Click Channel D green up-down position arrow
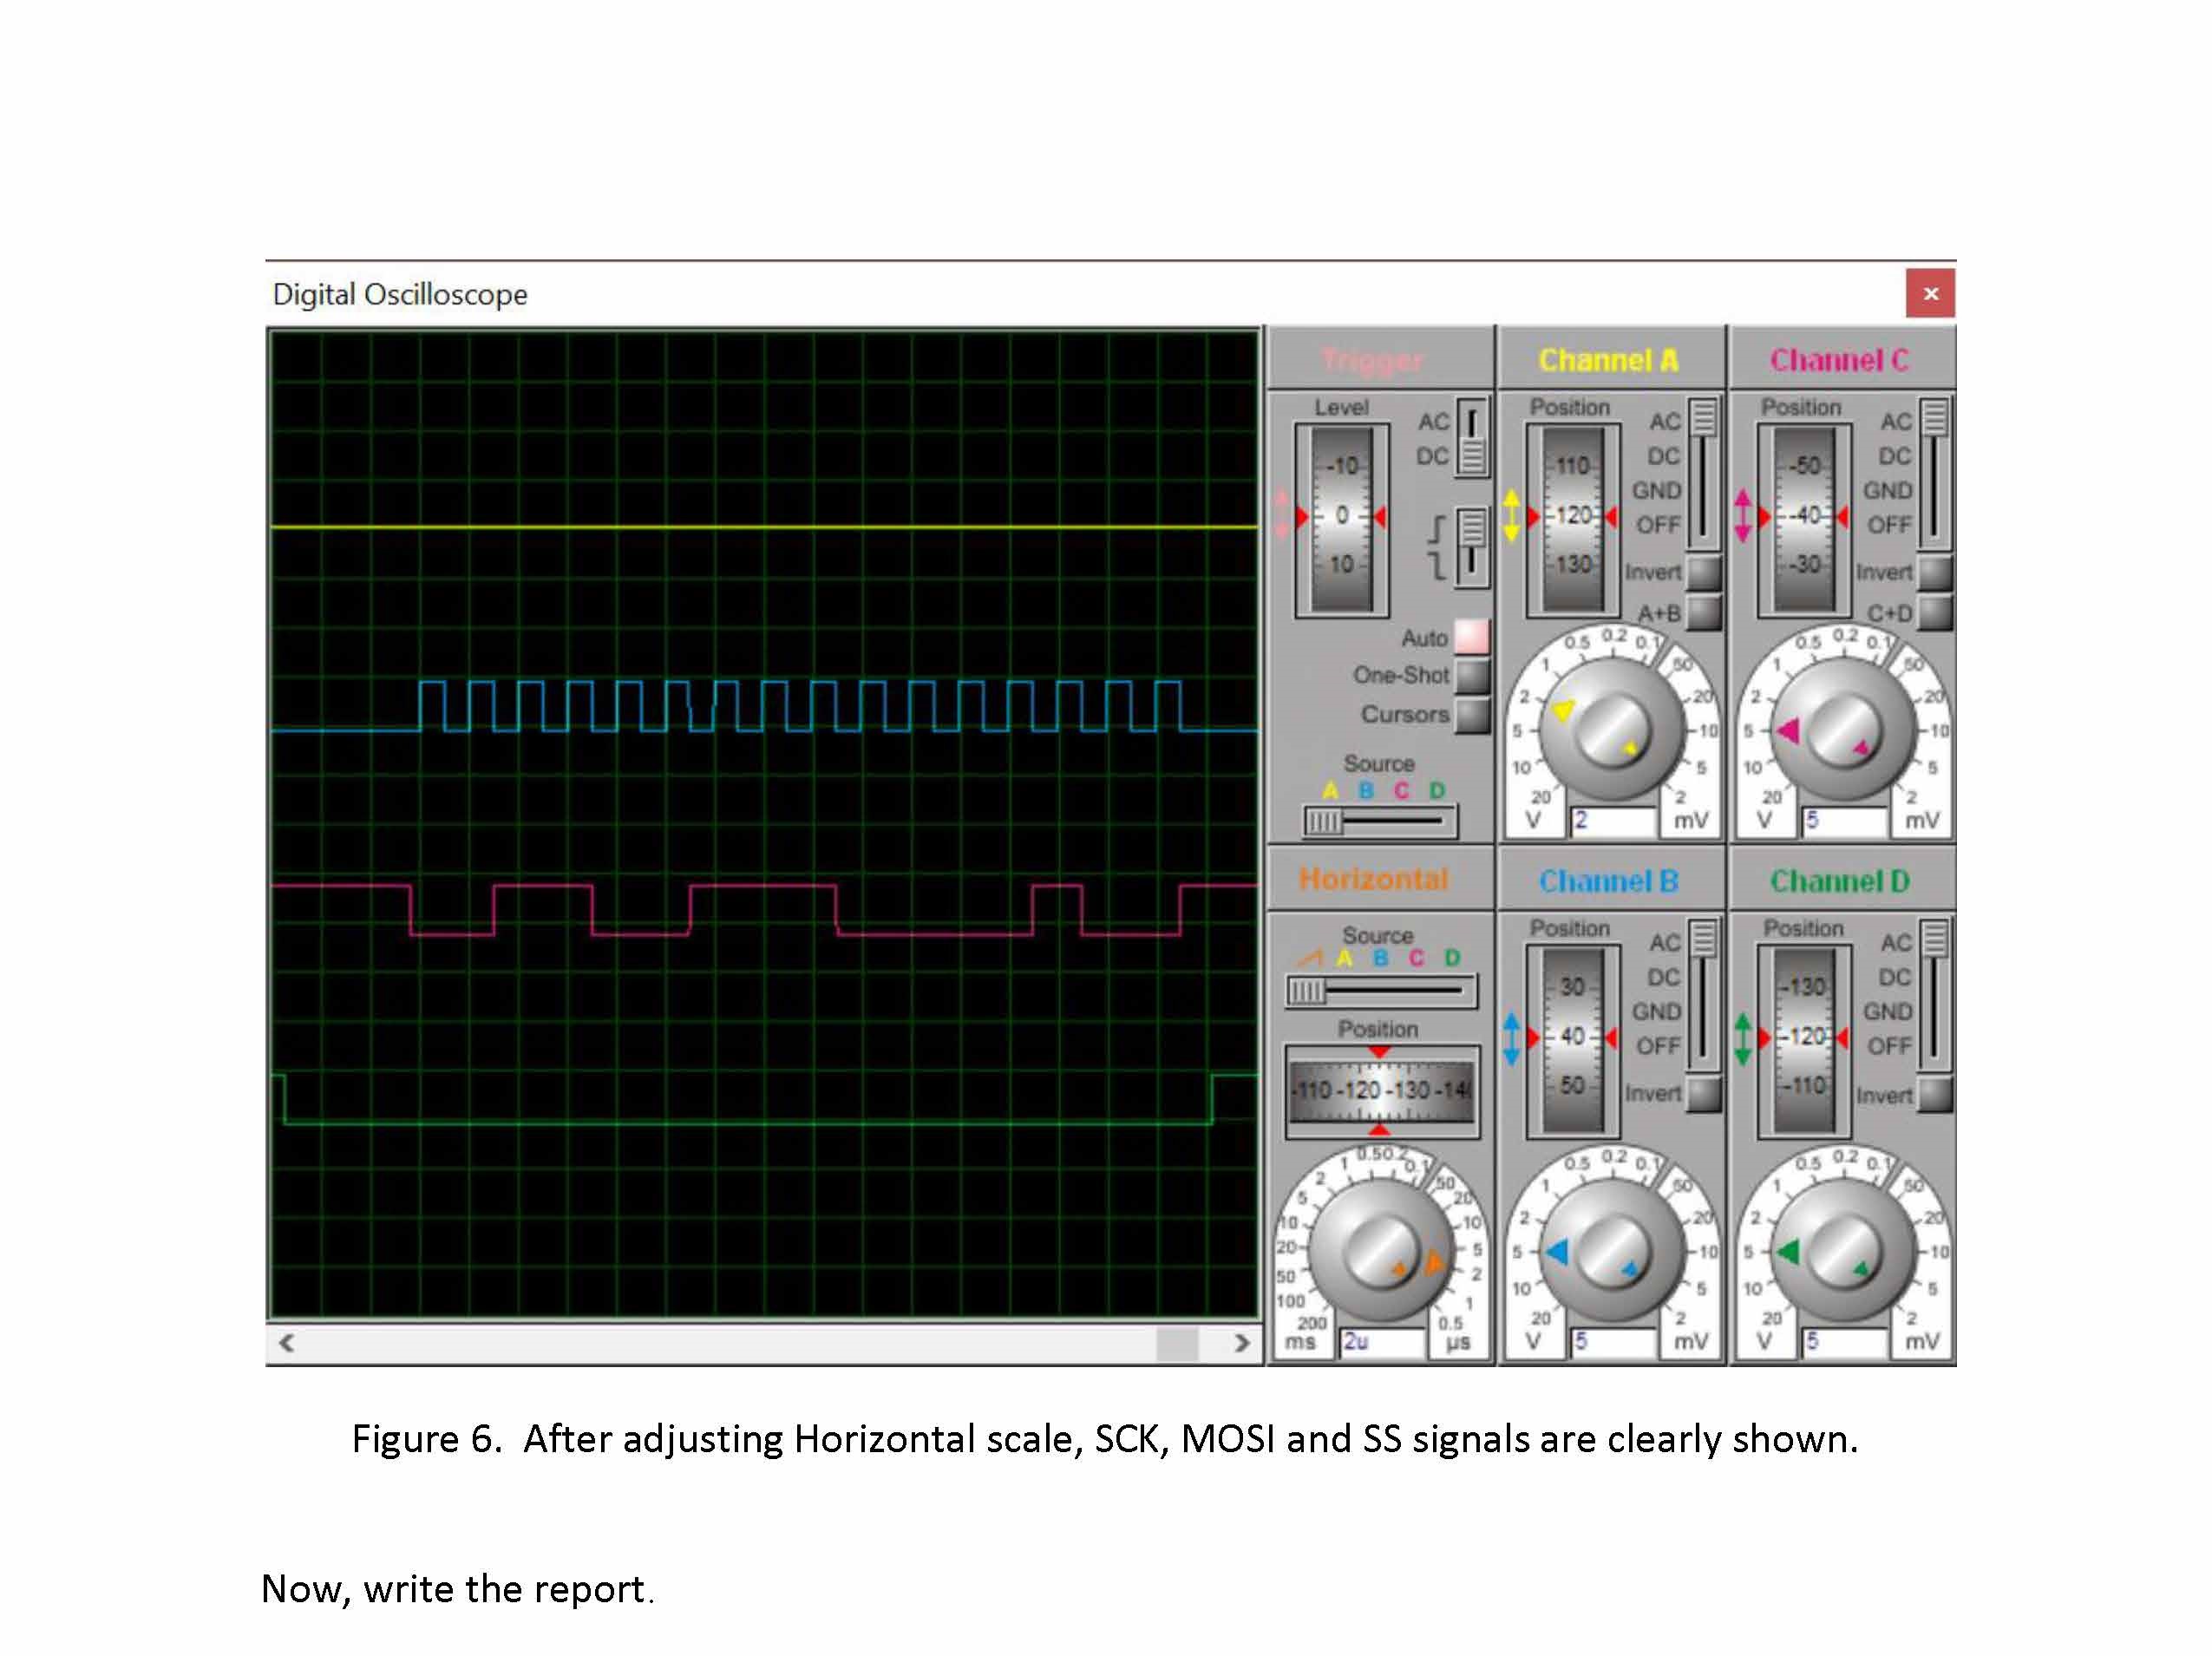Image resolution: width=2212 pixels, height=1656 pixels. [1743, 1038]
